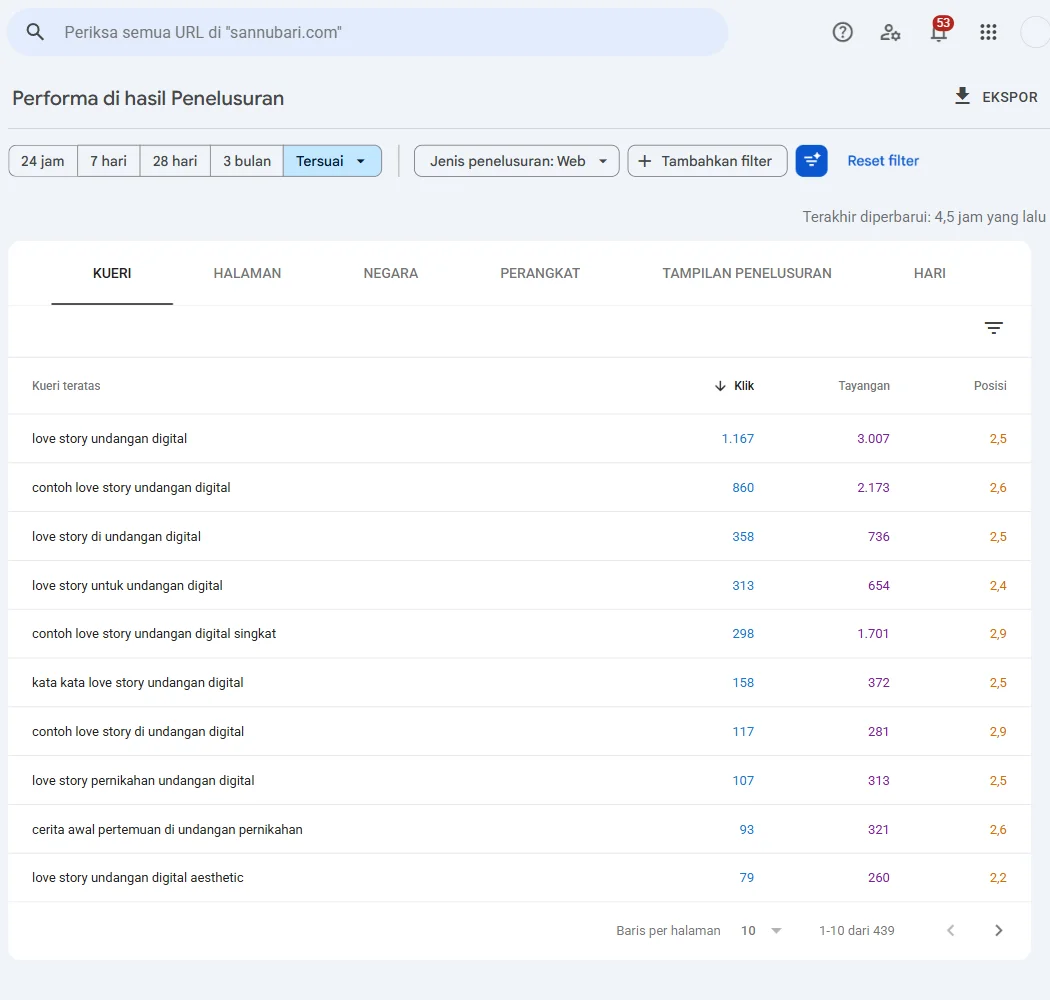Open user and permission settings icon
Screen dimensions: 1050x1000
coord(890,31)
